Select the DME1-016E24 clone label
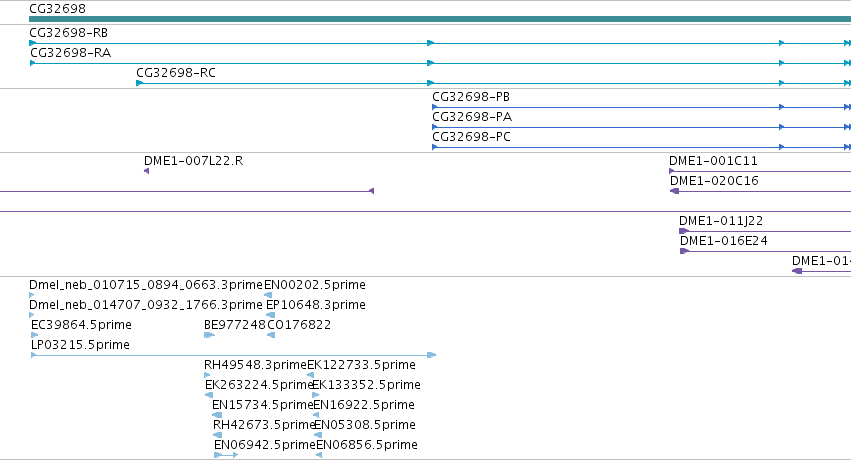 tap(723, 241)
